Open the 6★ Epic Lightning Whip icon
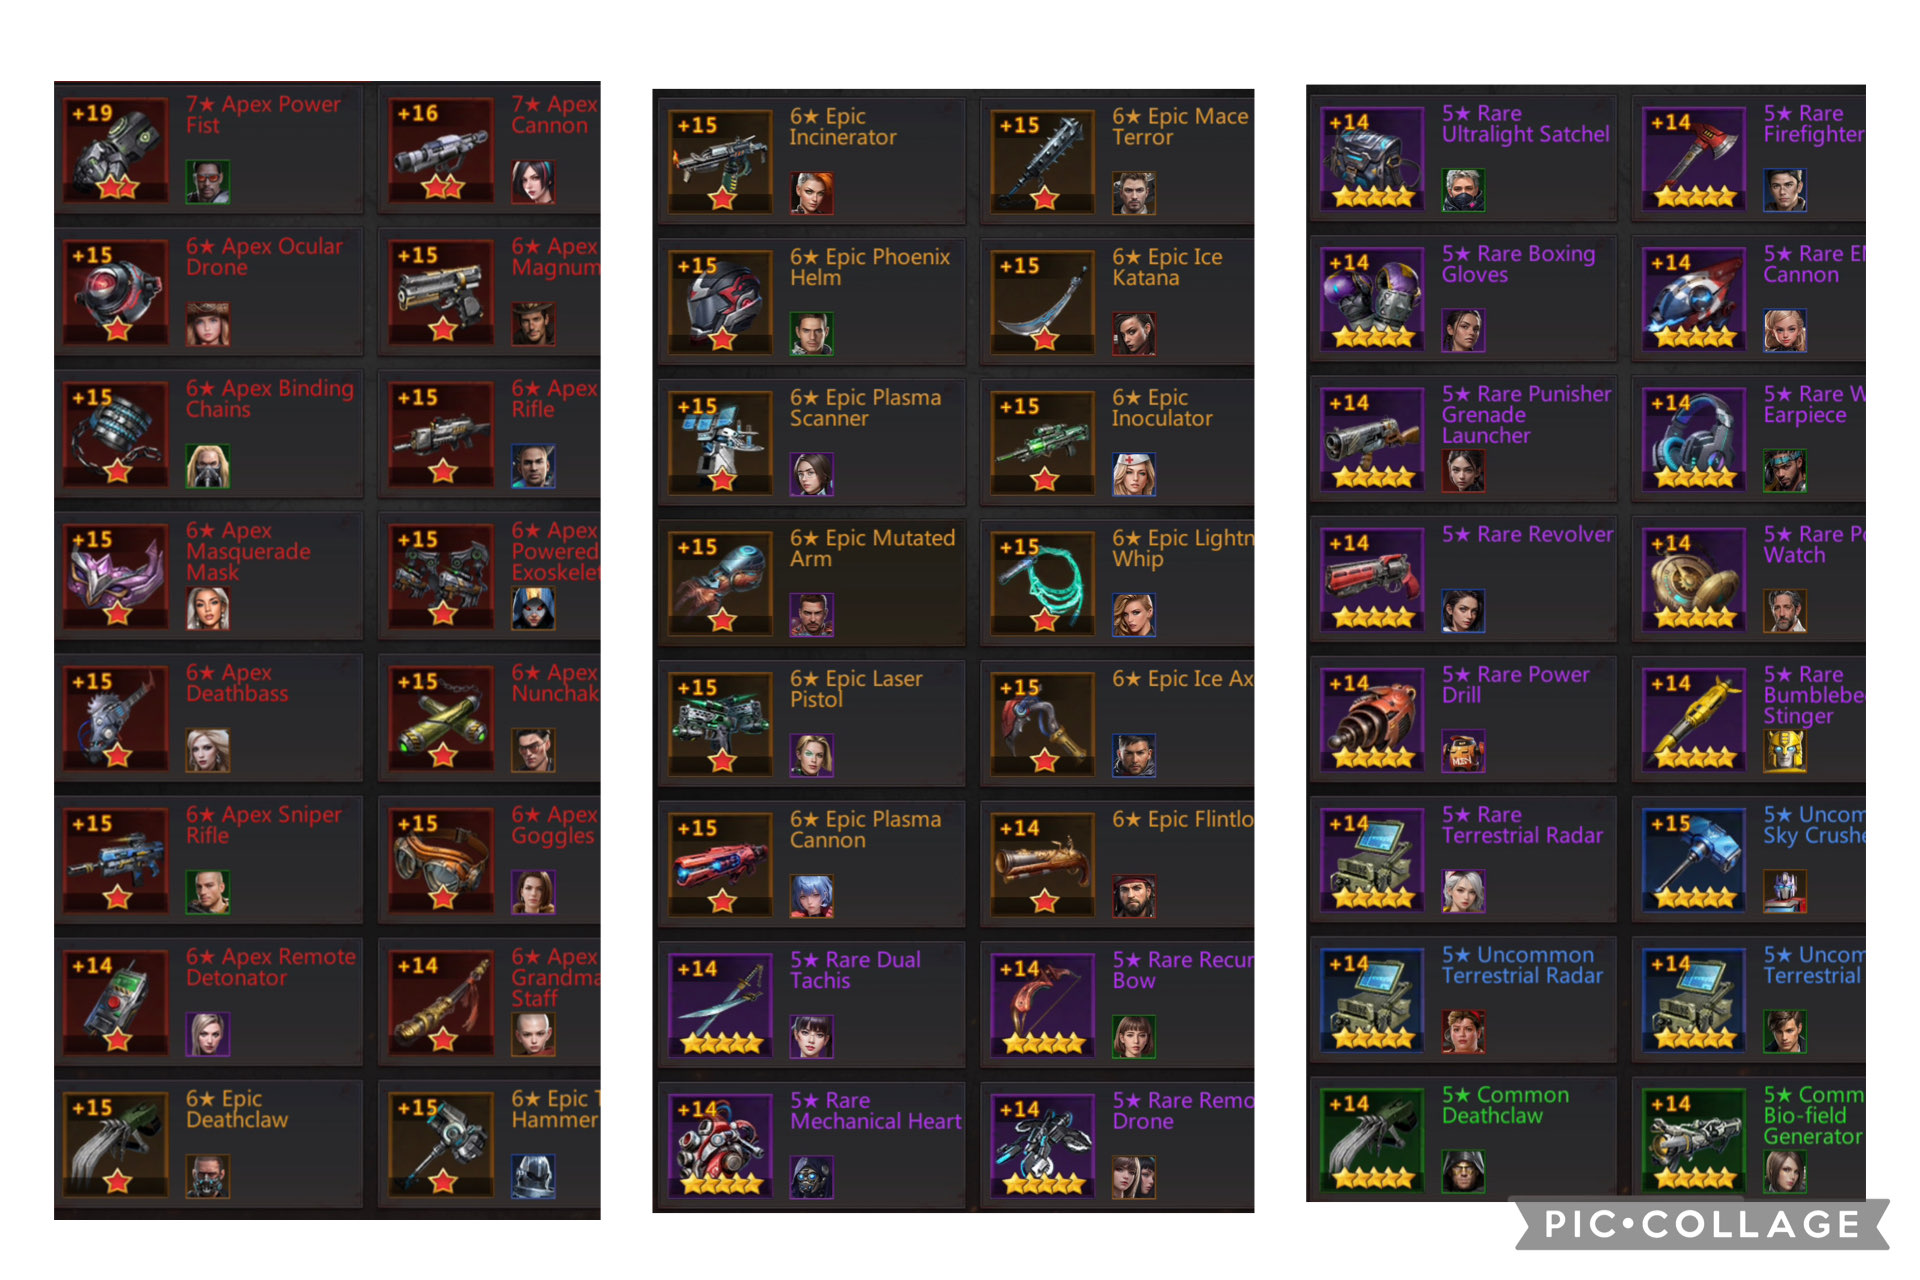Viewport: 1920px width, 1280px height. (x=1044, y=583)
